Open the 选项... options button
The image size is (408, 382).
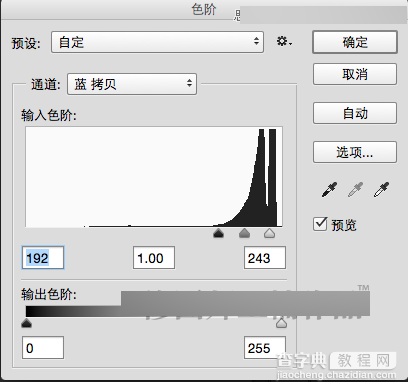point(355,152)
